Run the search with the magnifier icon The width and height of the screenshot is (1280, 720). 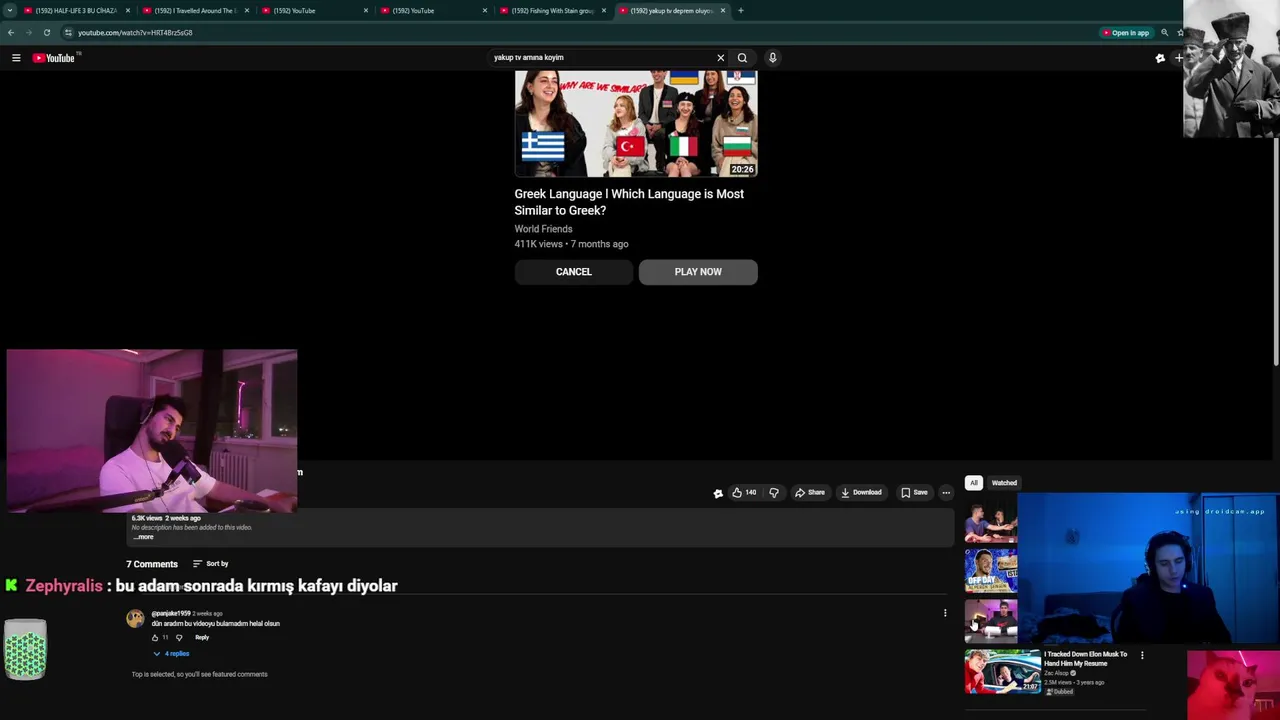pos(742,58)
